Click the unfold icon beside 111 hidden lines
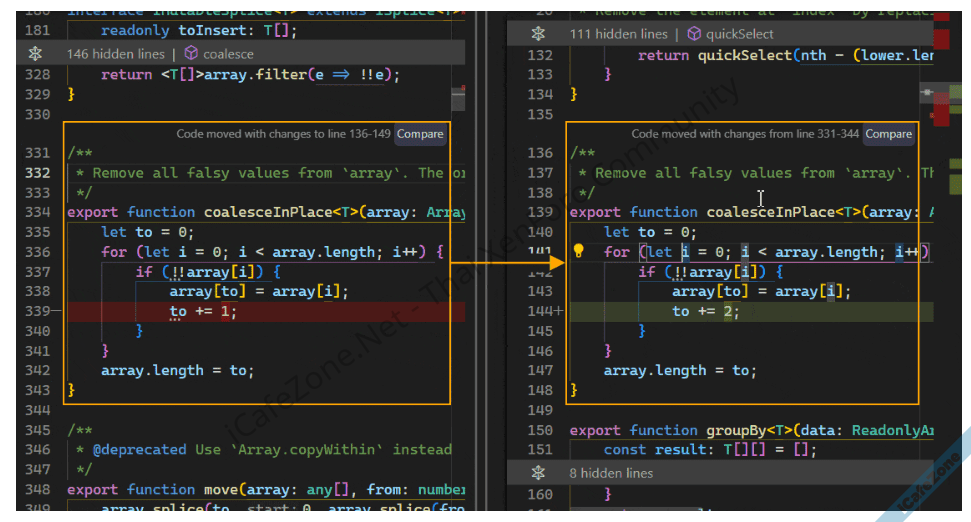The height and width of the screenshot is (522, 971). pos(539,34)
